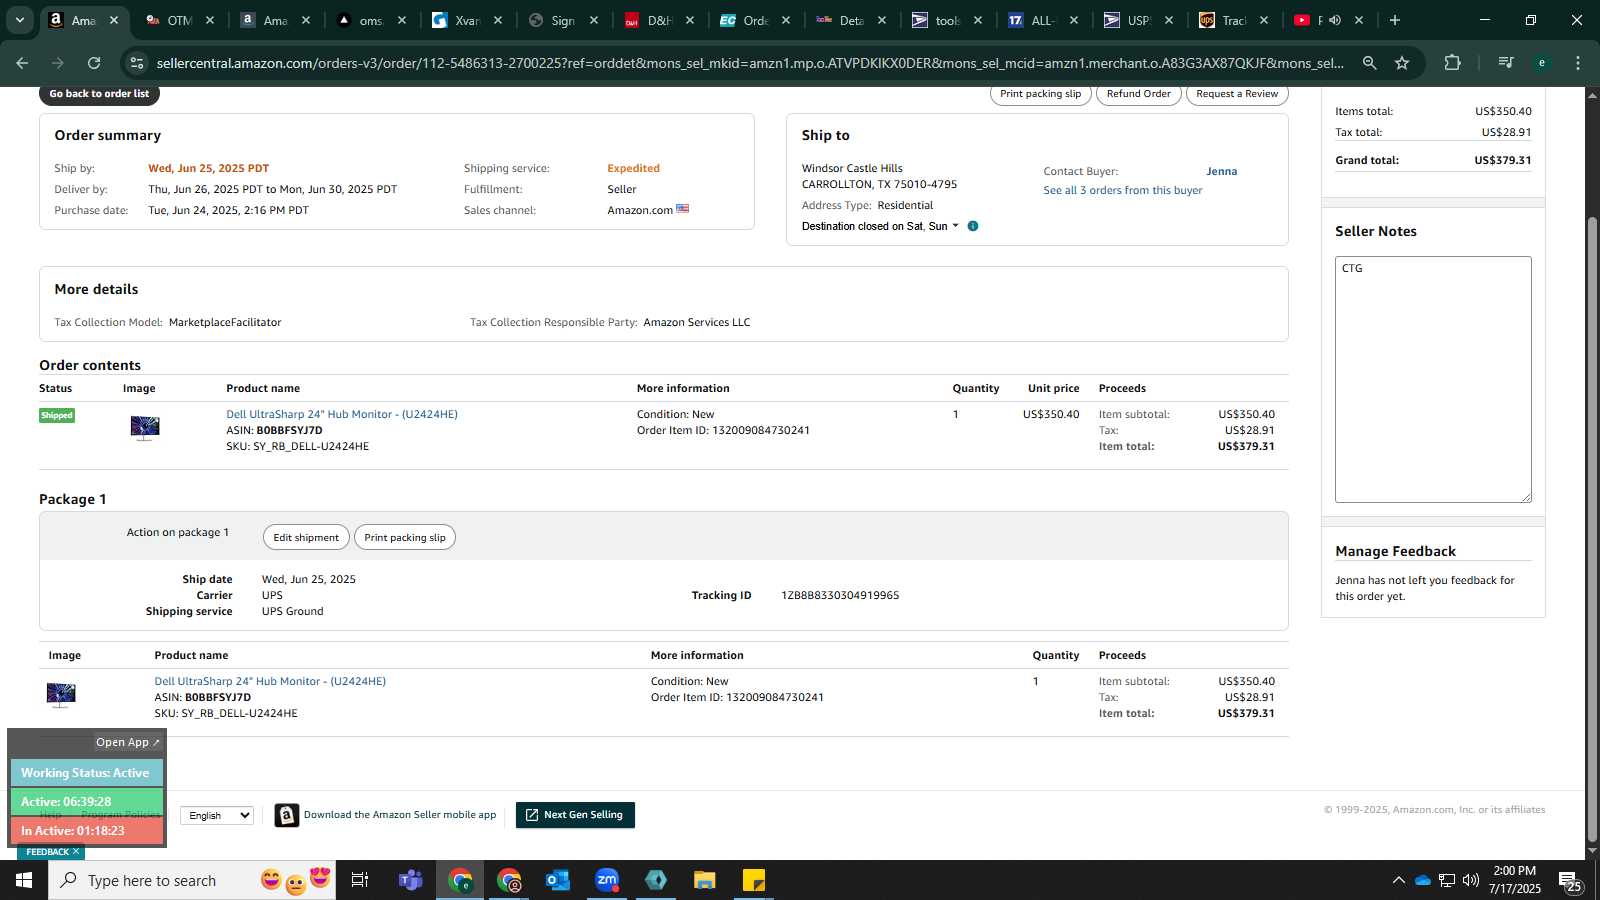The height and width of the screenshot is (900, 1600).
Task: Open Dell UltraSharp link in Order contents
Action: point(342,414)
